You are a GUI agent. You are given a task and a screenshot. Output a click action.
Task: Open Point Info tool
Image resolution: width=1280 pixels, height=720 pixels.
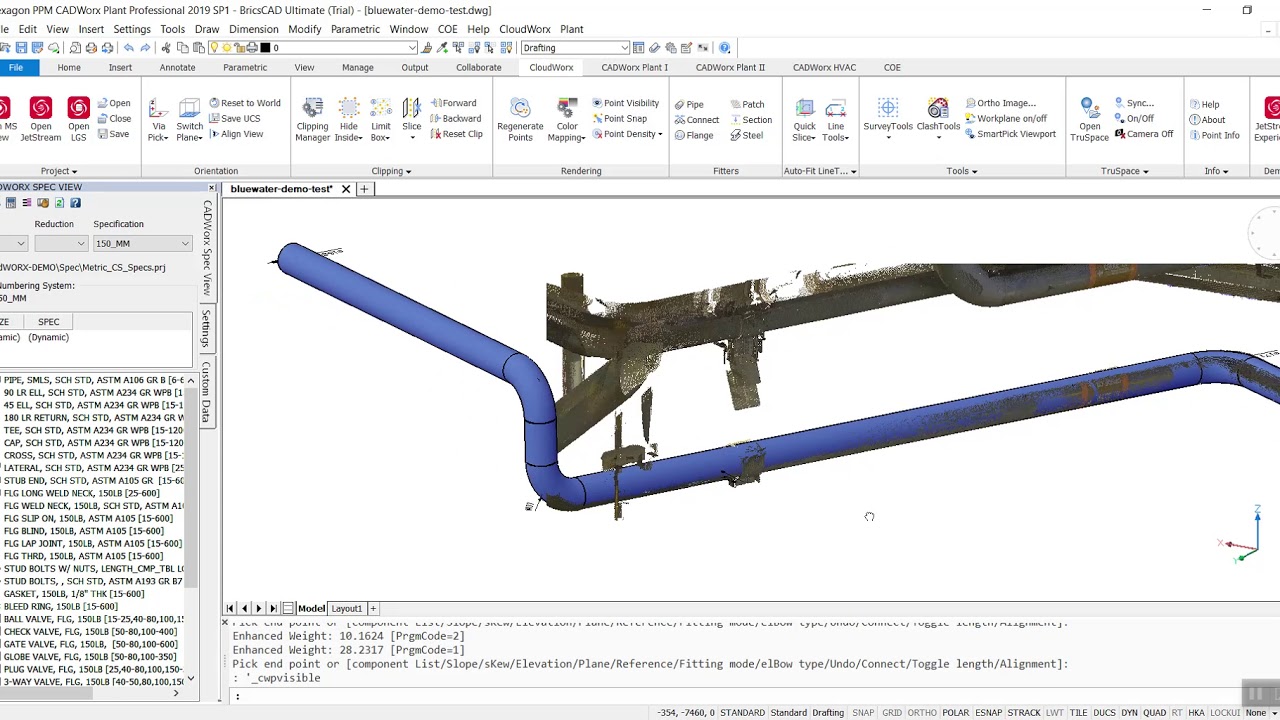(x=1214, y=135)
